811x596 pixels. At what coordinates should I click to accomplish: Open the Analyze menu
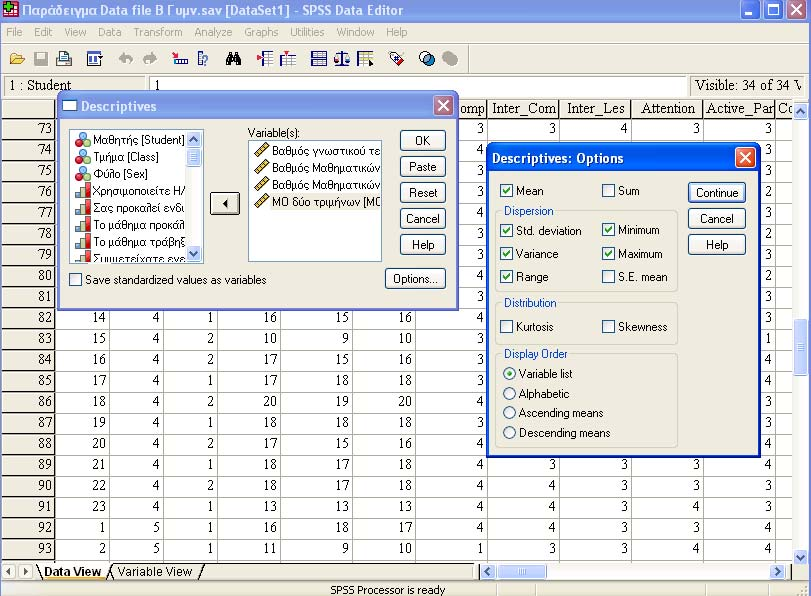(213, 32)
